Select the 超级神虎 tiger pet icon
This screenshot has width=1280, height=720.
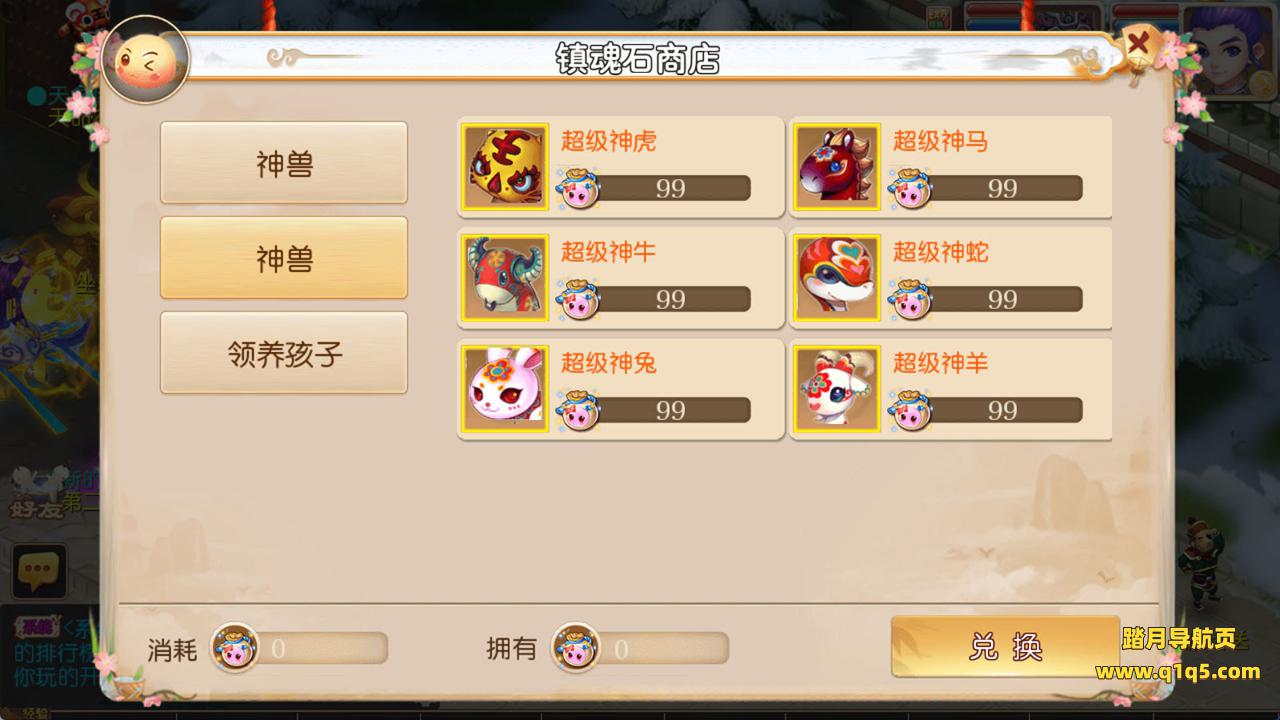click(505, 167)
